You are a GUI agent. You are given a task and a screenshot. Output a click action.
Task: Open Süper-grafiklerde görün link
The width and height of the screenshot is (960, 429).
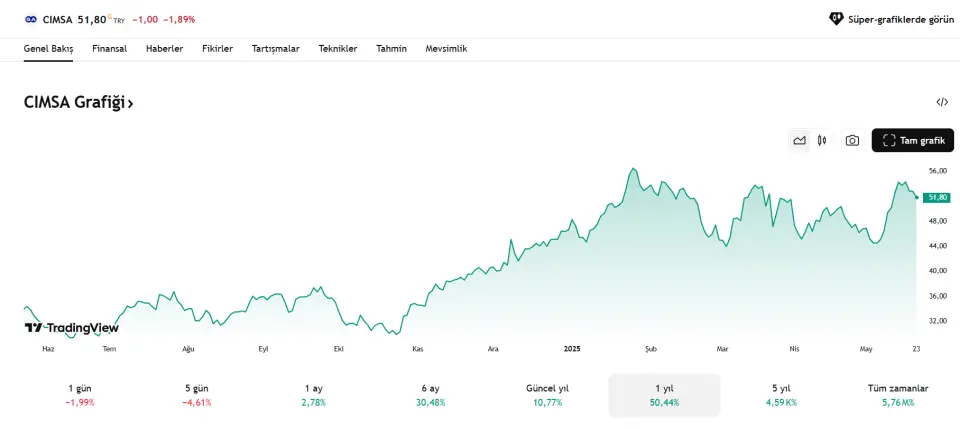(x=891, y=20)
